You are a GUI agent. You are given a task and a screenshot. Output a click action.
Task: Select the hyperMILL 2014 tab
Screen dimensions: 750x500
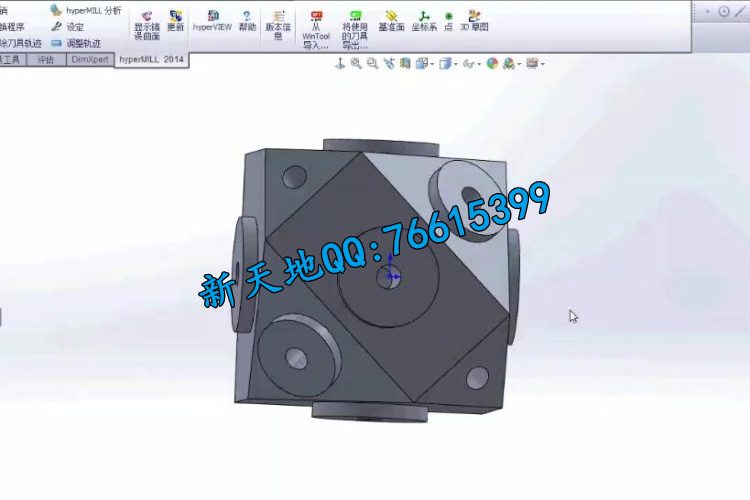[151, 60]
